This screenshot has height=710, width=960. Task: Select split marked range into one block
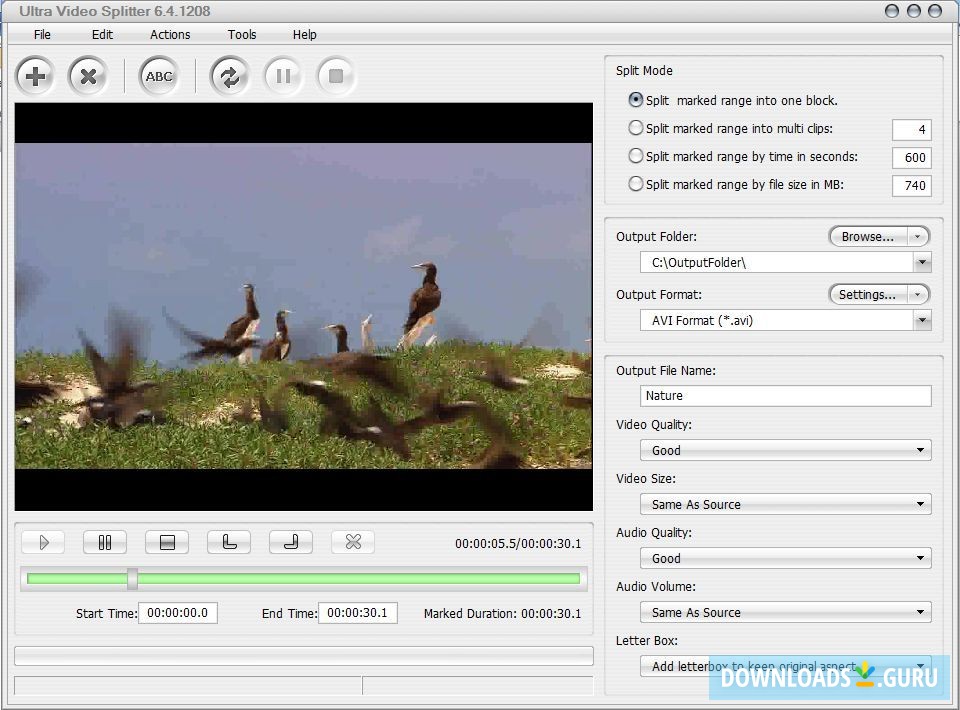636,100
